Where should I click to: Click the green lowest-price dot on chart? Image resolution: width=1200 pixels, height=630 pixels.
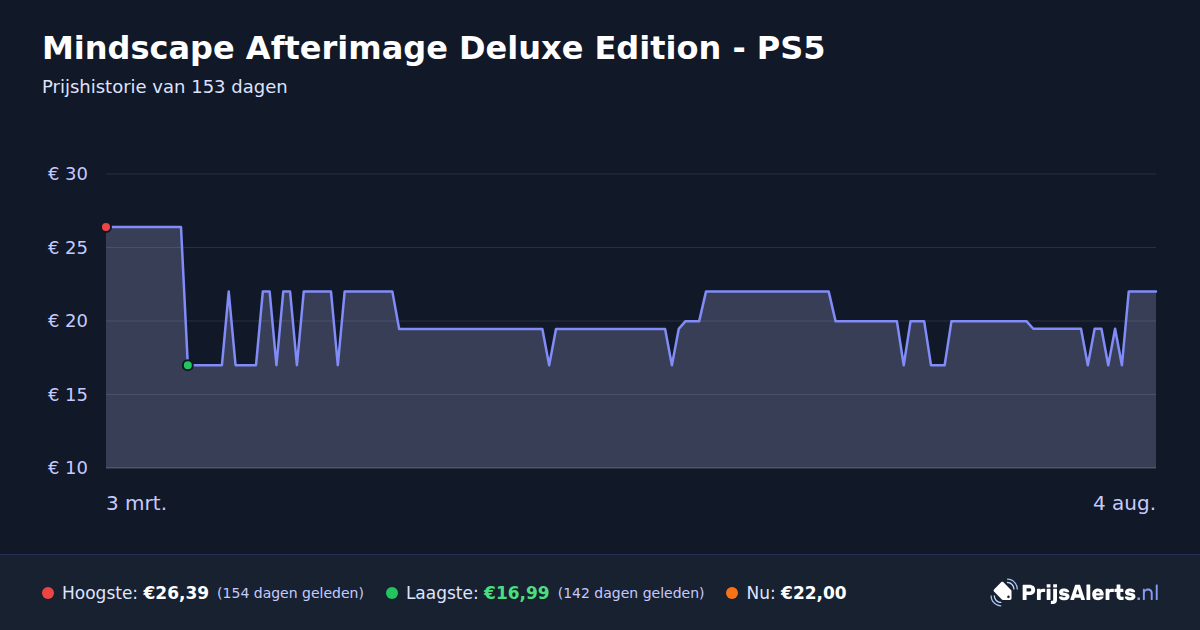pos(187,365)
